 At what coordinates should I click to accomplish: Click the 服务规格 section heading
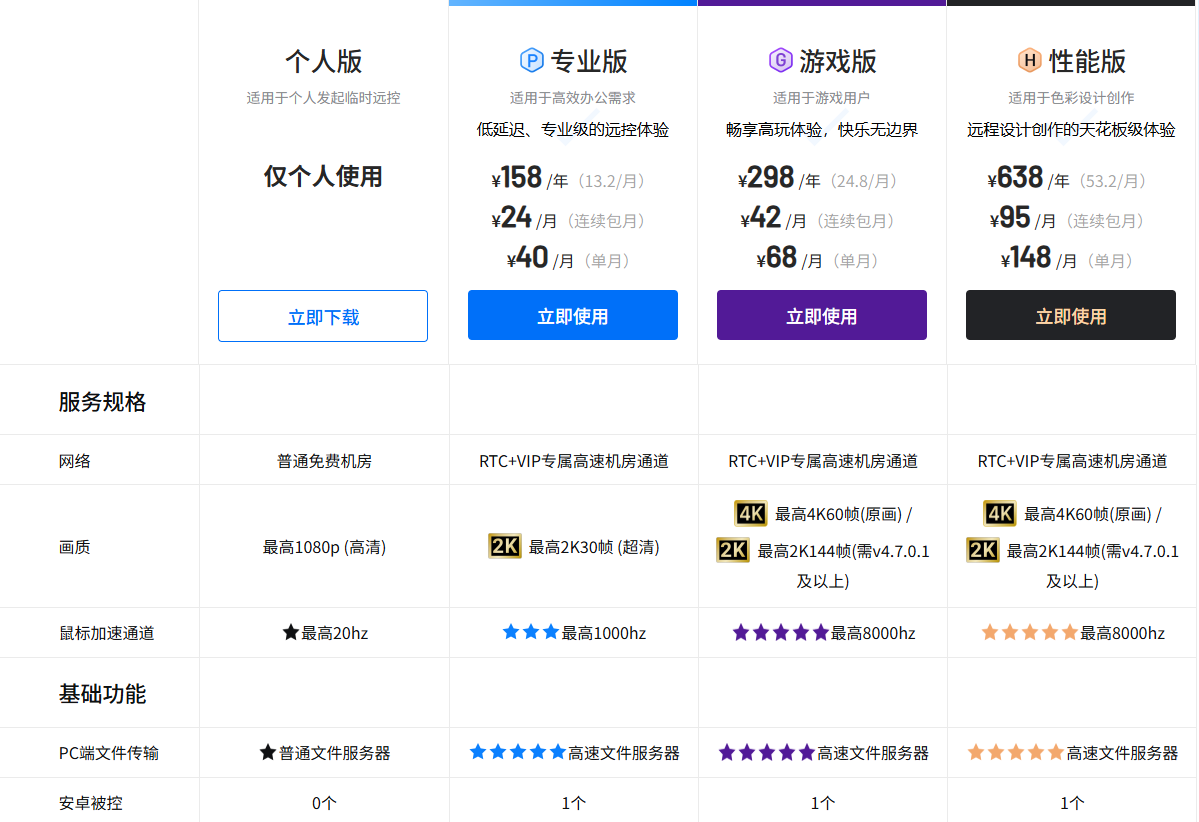pos(102,401)
